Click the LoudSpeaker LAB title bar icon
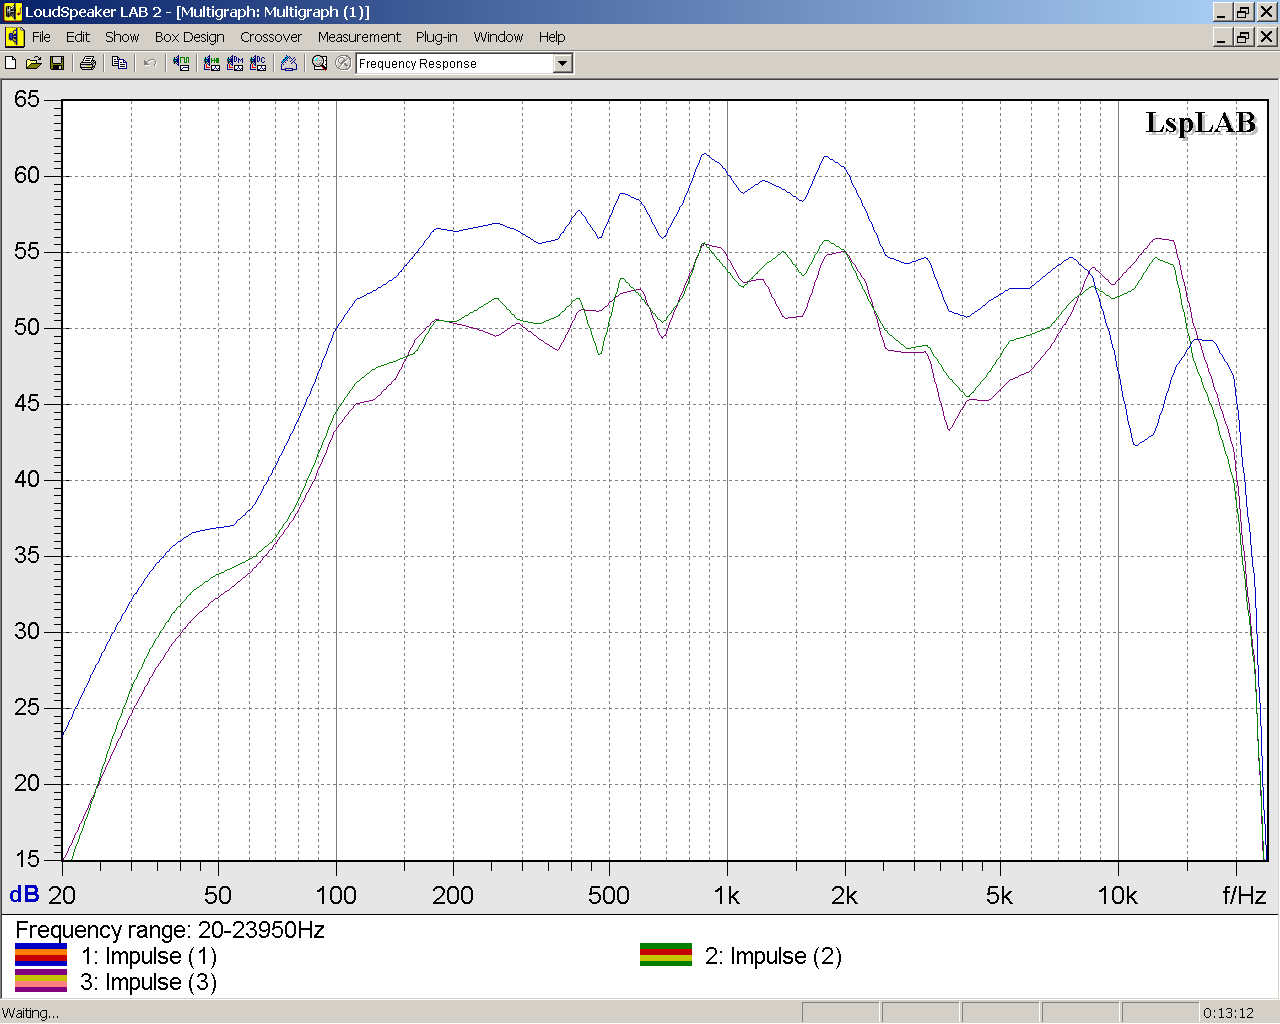 (12, 12)
